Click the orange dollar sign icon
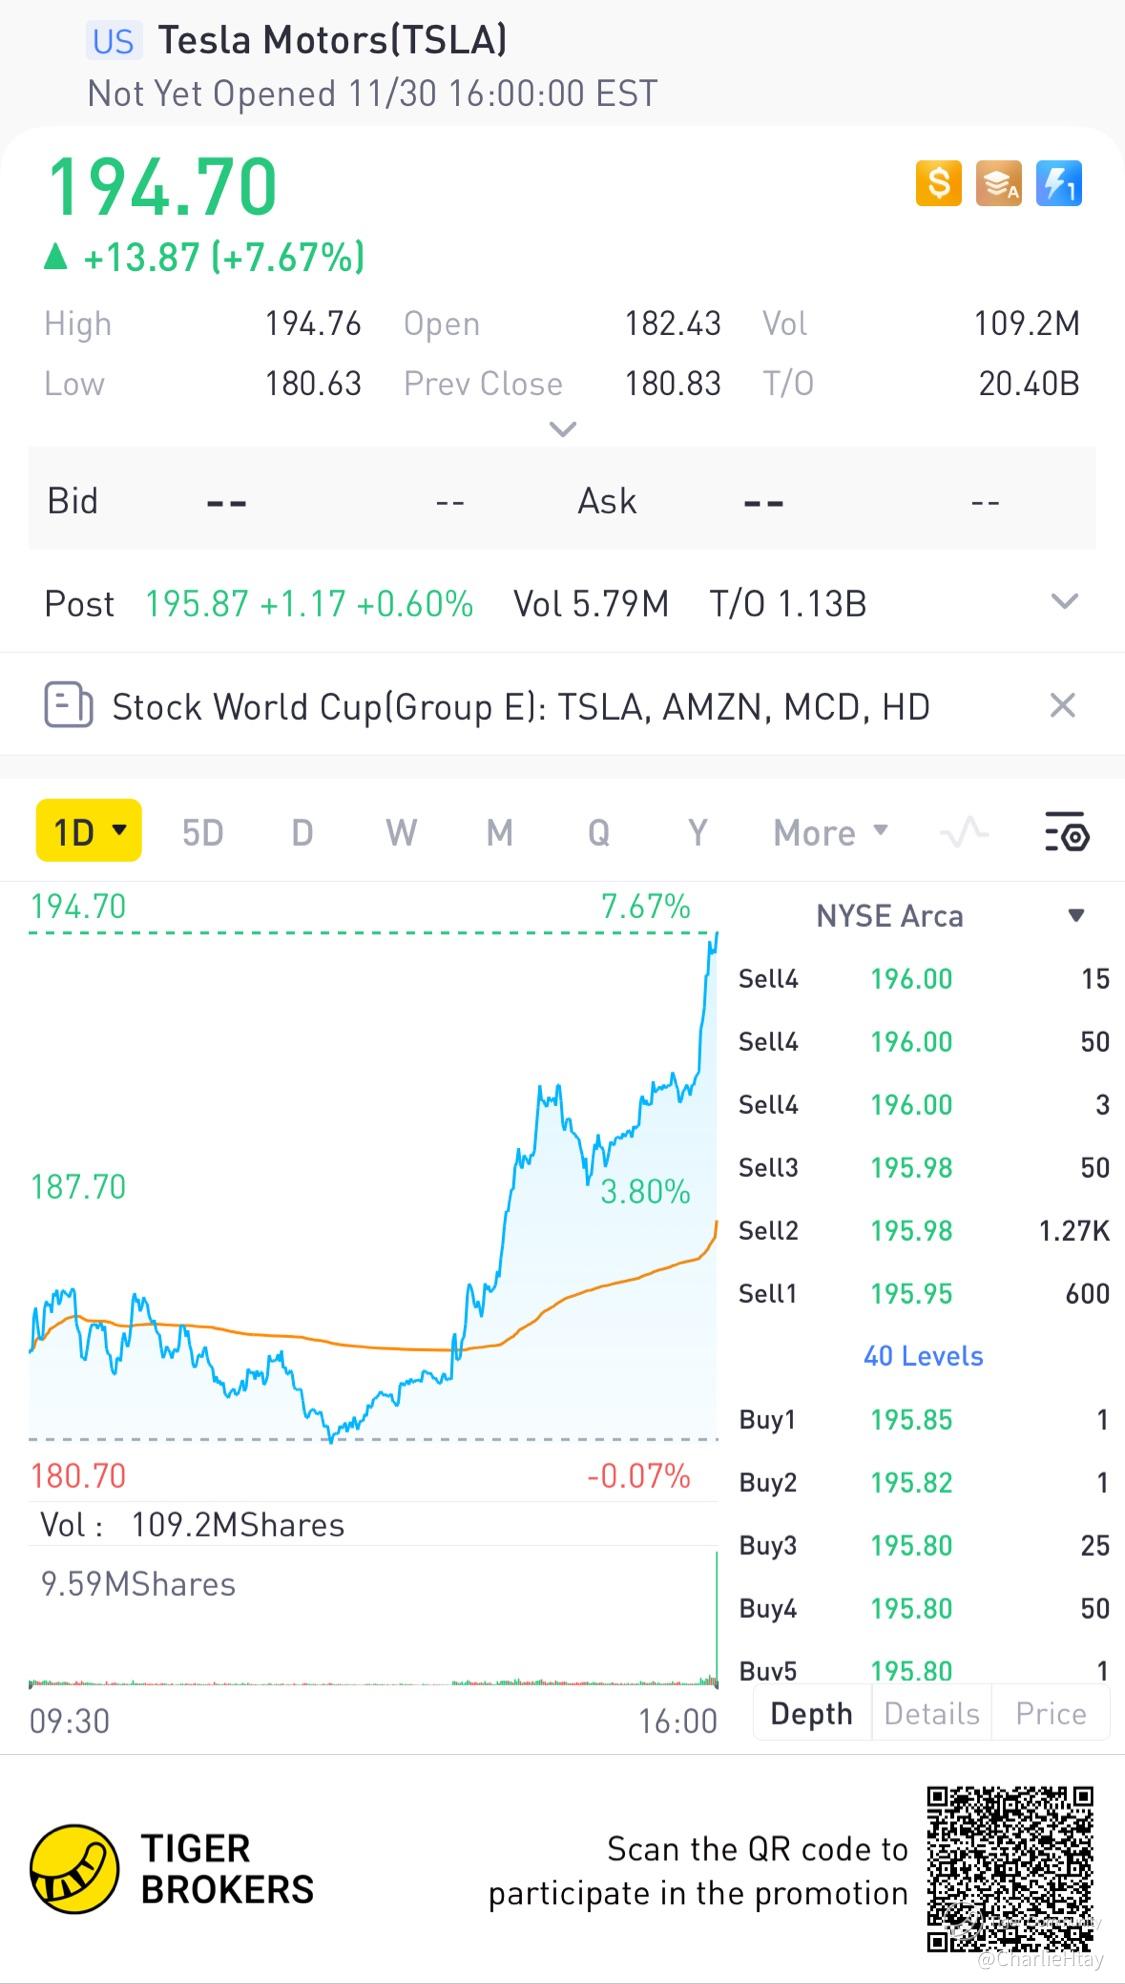The height and width of the screenshot is (1984, 1125). click(x=938, y=184)
